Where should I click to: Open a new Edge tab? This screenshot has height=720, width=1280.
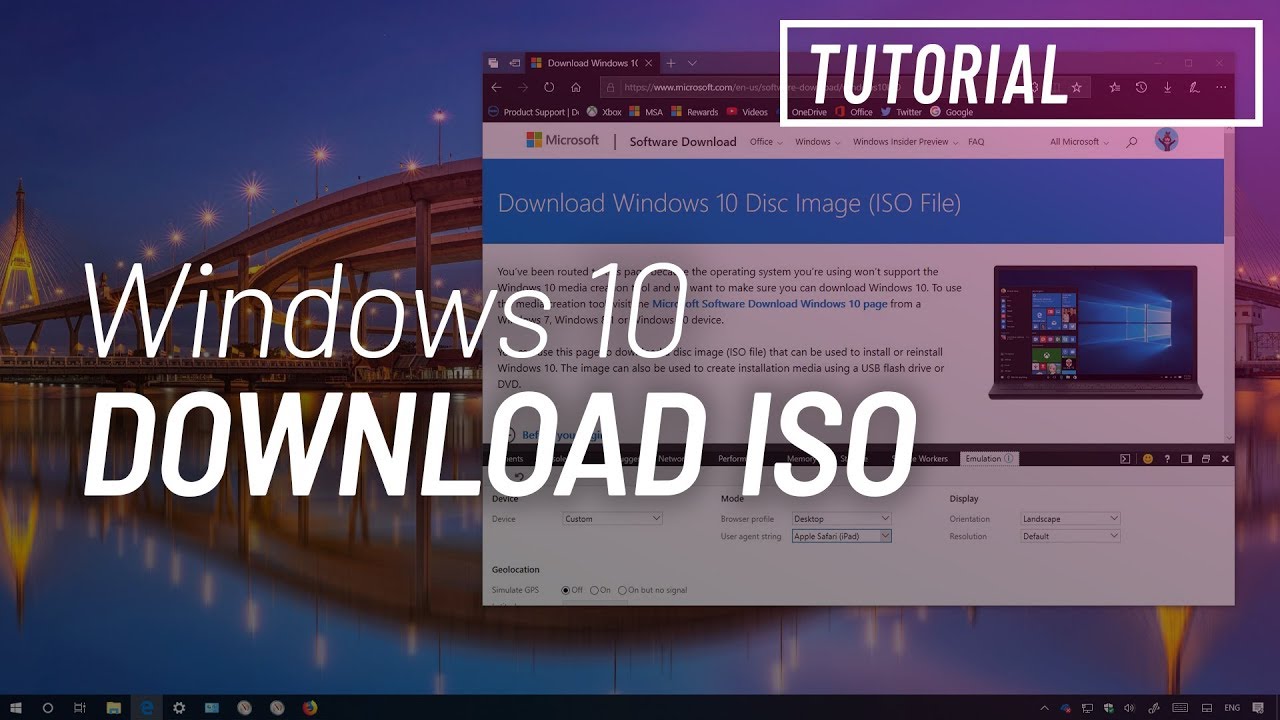671,63
